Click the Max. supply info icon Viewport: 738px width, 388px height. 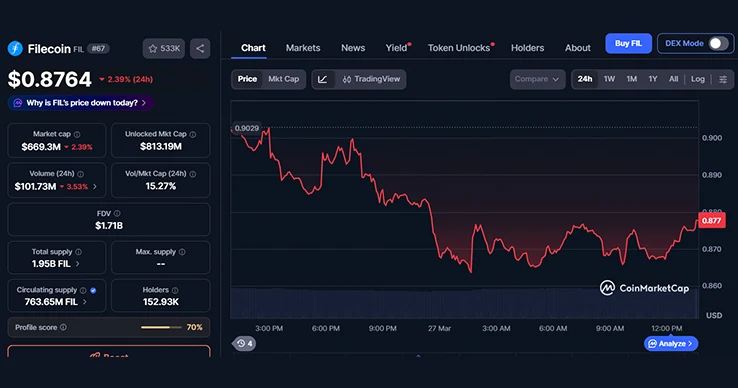(x=182, y=252)
